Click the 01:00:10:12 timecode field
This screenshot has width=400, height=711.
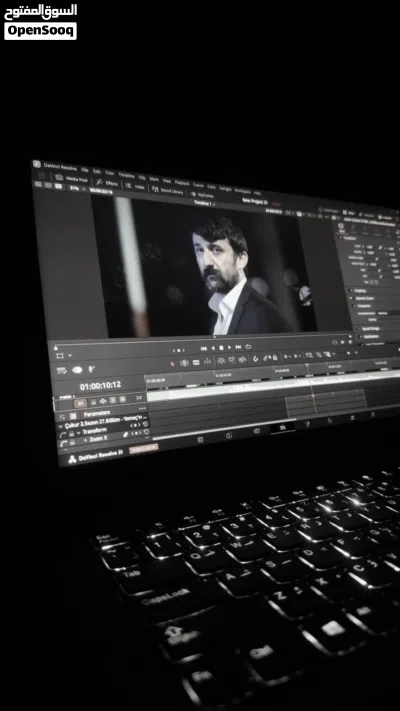[100, 386]
